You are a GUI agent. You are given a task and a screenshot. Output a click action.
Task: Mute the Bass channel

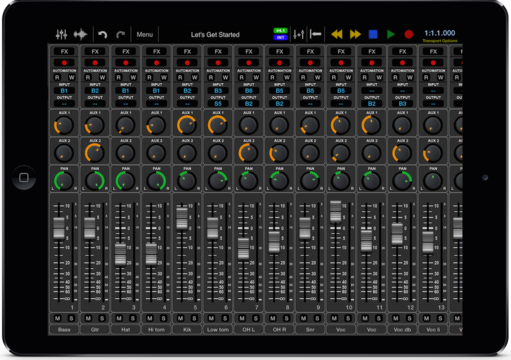58,318
